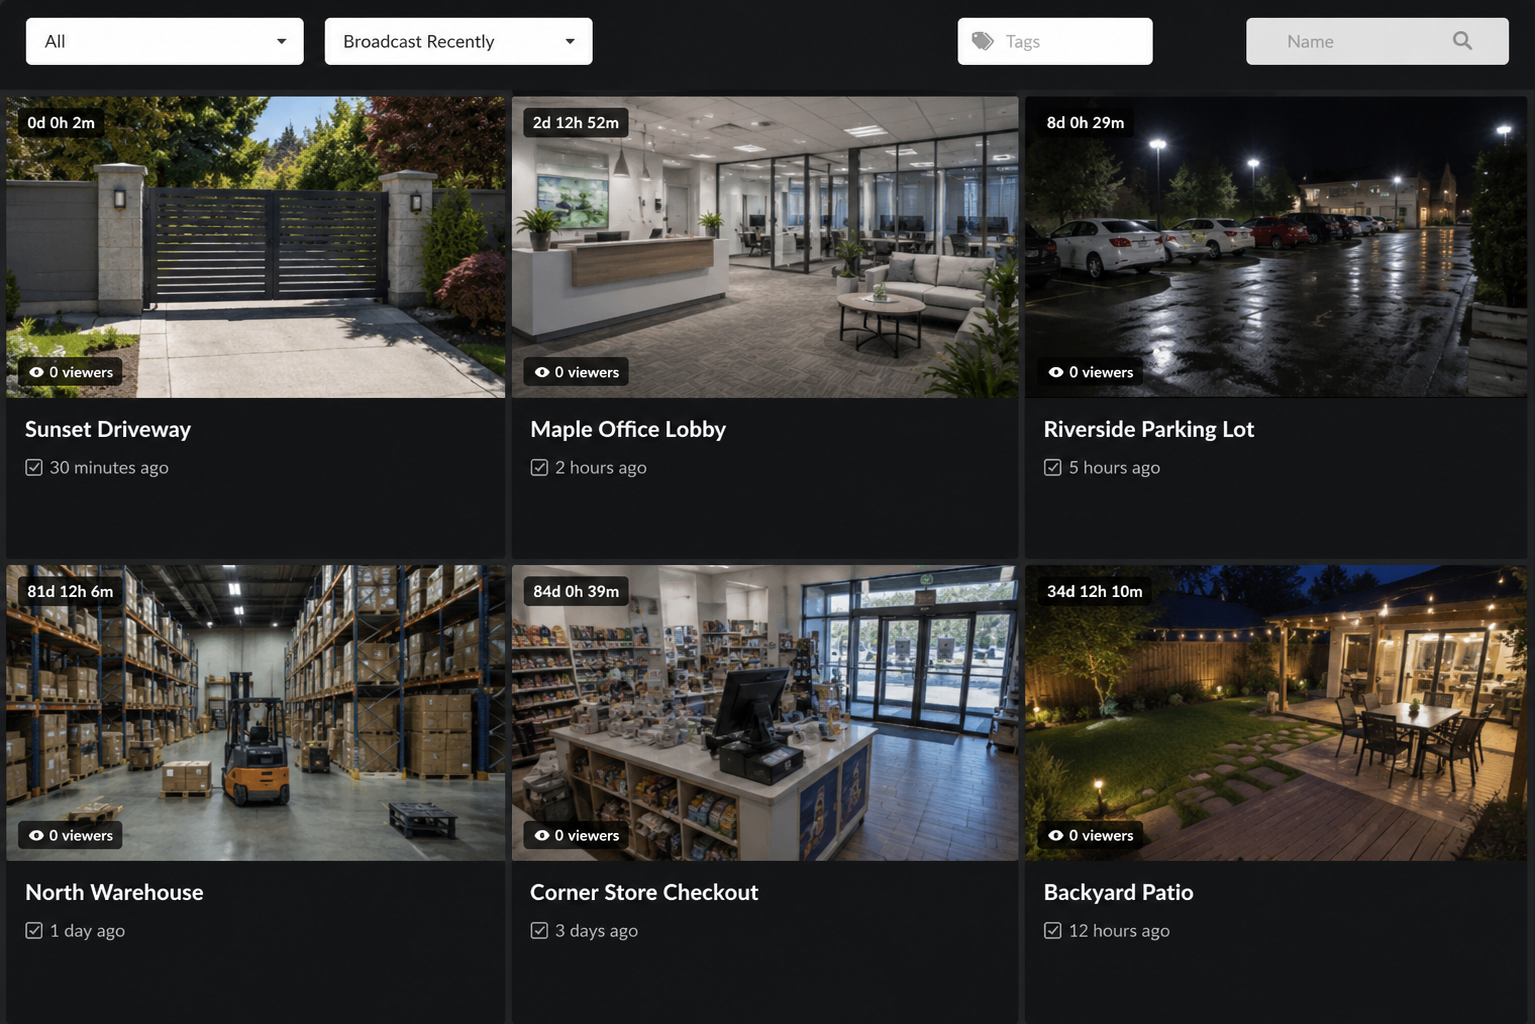Image resolution: width=1535 pixels, height=1024 pixels.
Task: Click the 12 hours ago timestamp
Action: pyautogui.click(x=1119, y=930)
